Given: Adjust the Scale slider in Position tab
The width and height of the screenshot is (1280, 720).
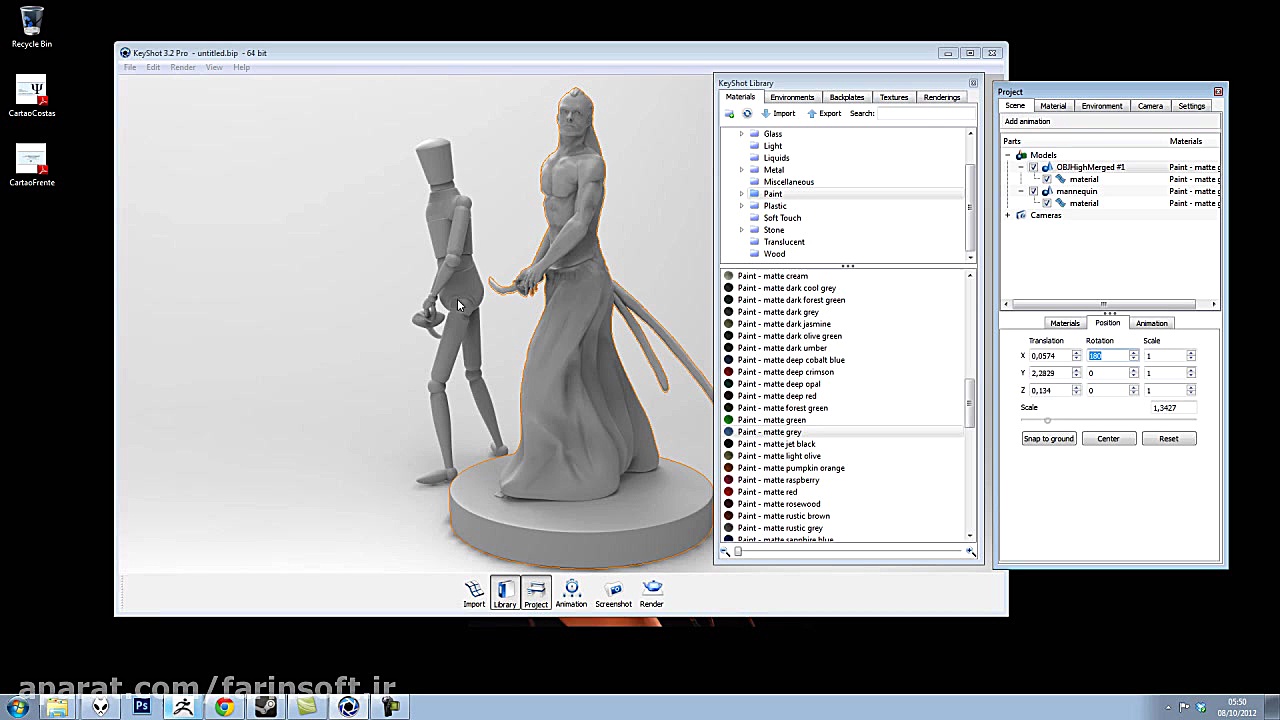Looking at the screenshot, I should coord(1047,420).
